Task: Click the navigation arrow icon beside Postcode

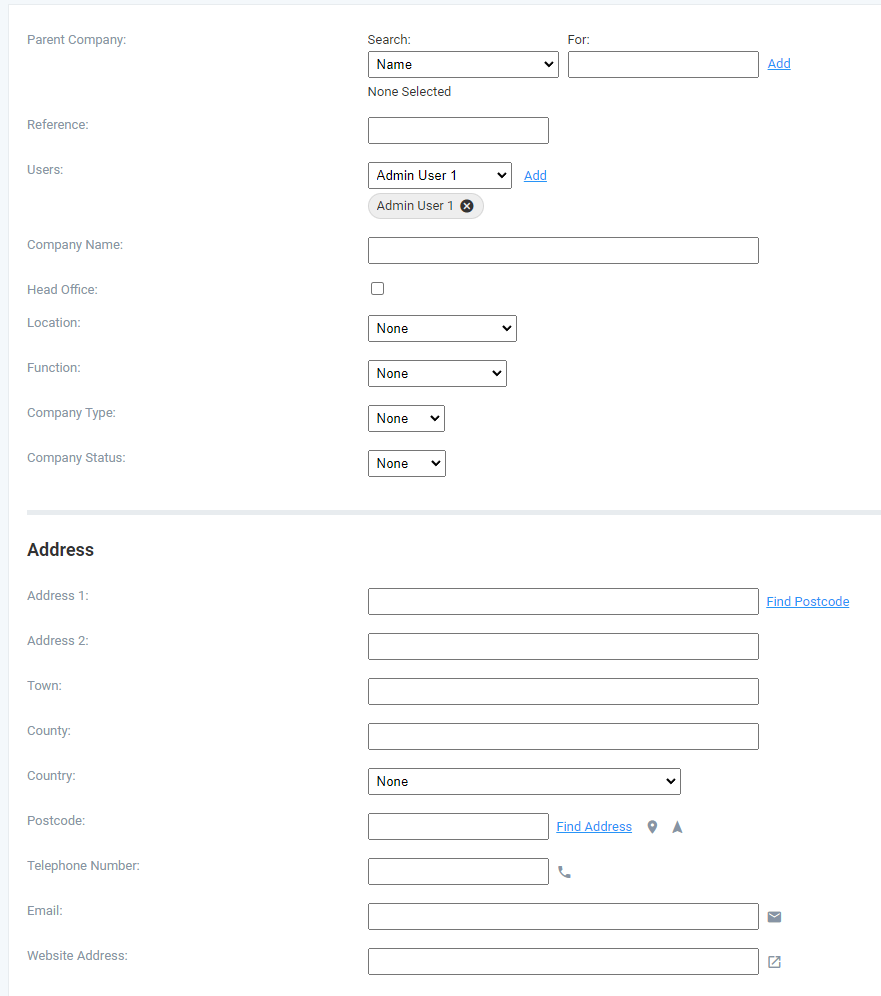Action: [x=677, y=827]
